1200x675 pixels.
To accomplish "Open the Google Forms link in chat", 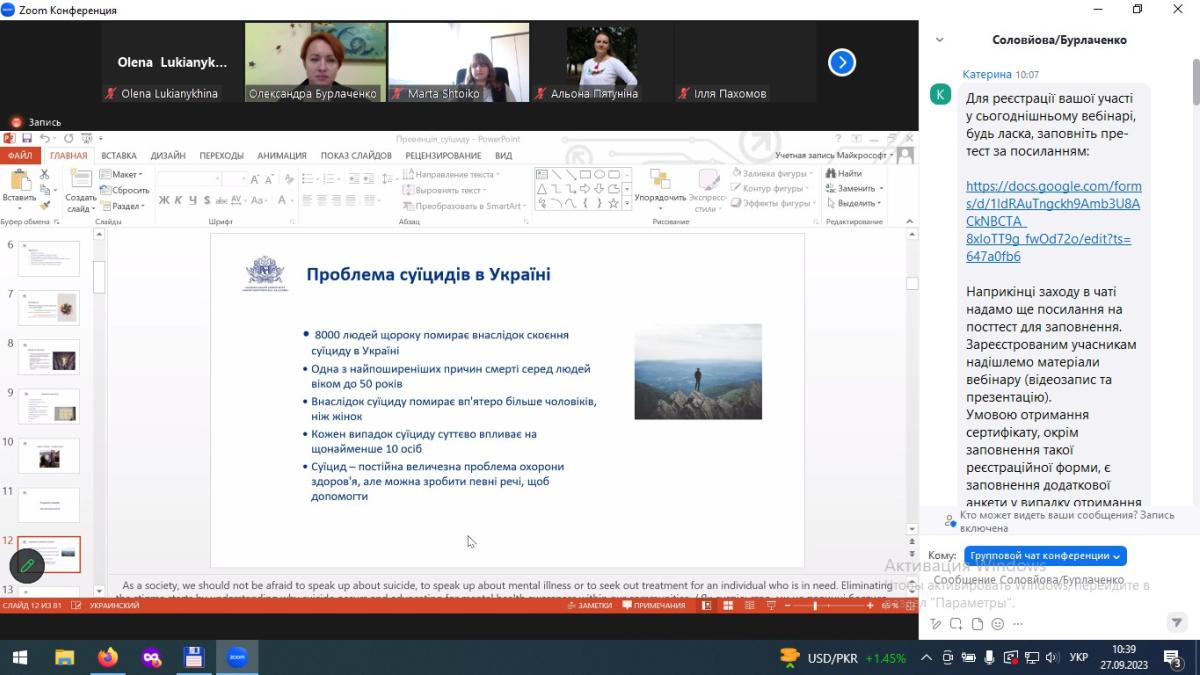I will tap(1053, 221).
